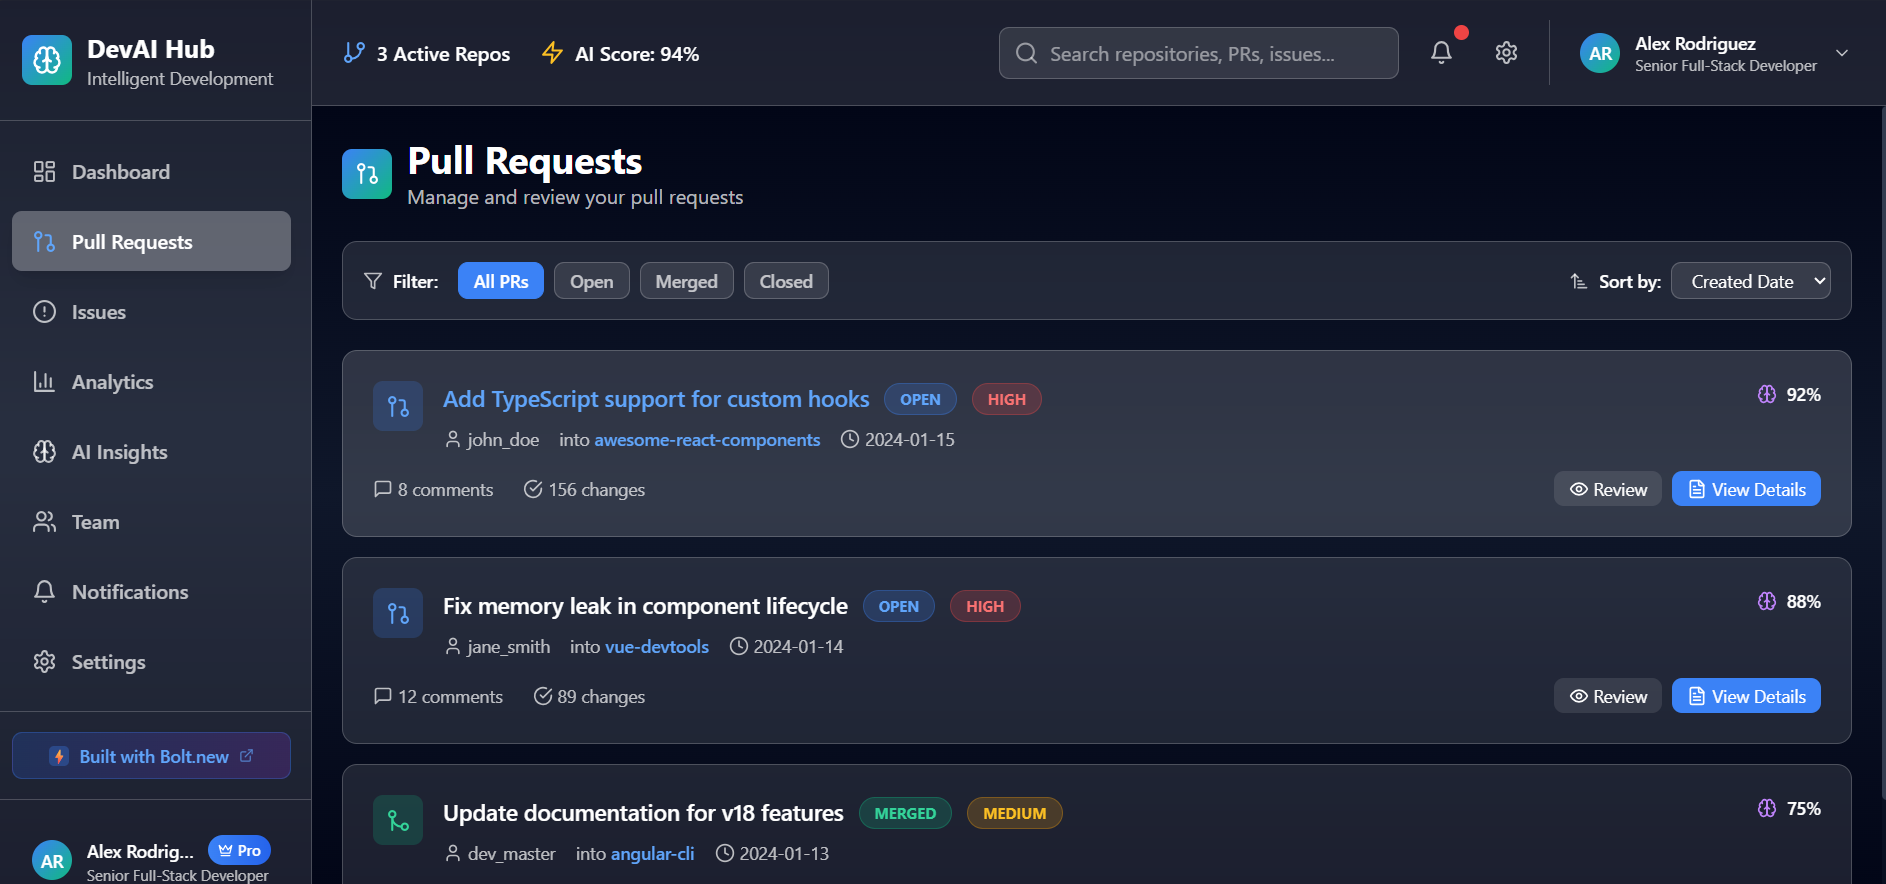The width and height of the screenshot is (1886, 884).
Task: Open the vue-devtools repo link
Action: [657, 647]
